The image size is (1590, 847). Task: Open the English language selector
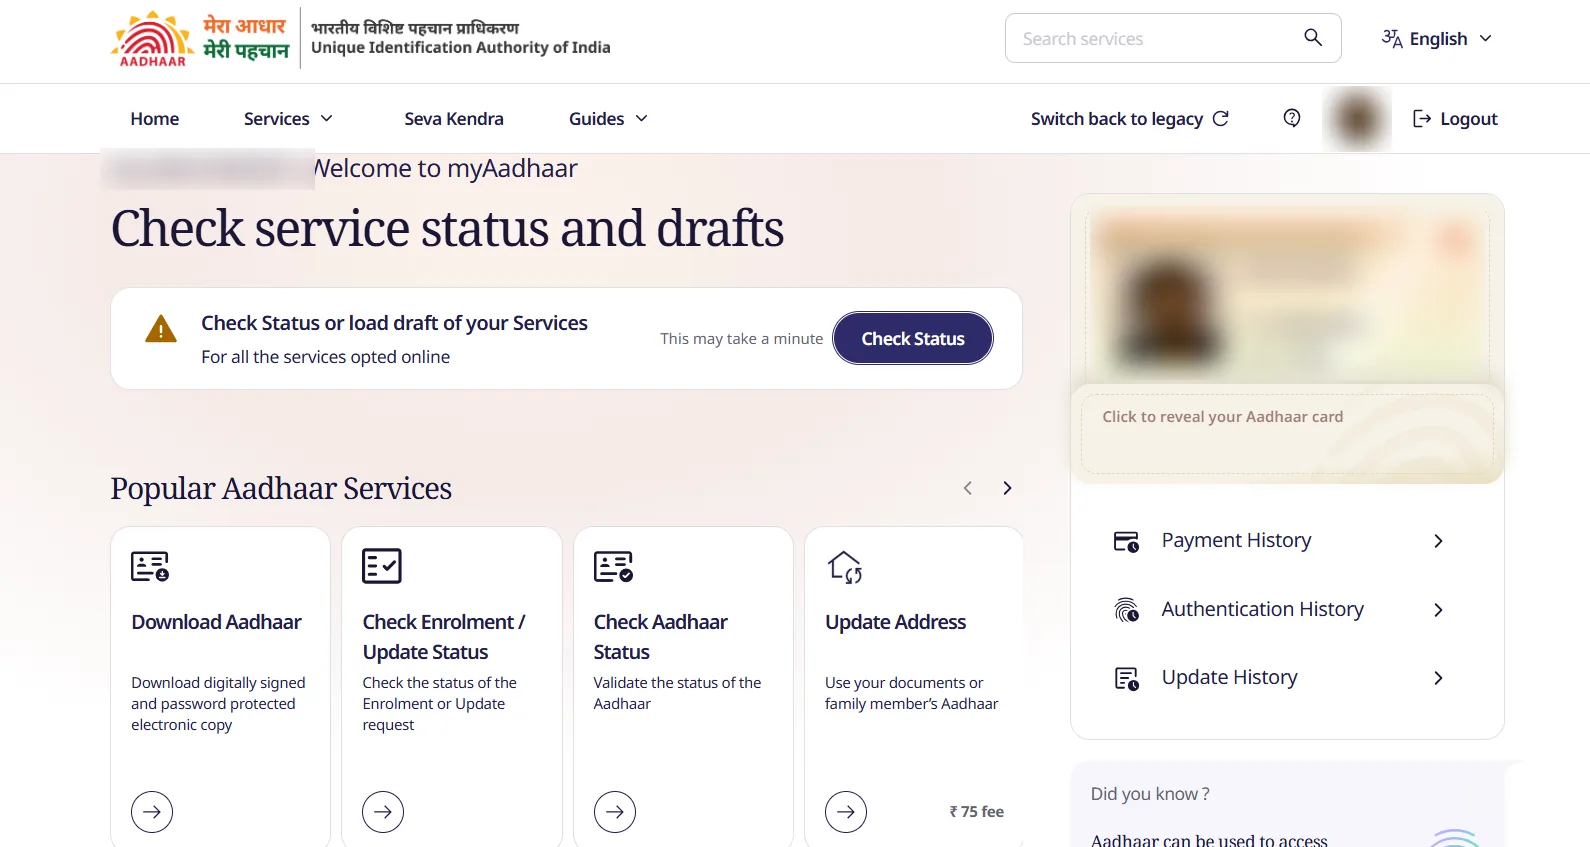[1437, 39]
